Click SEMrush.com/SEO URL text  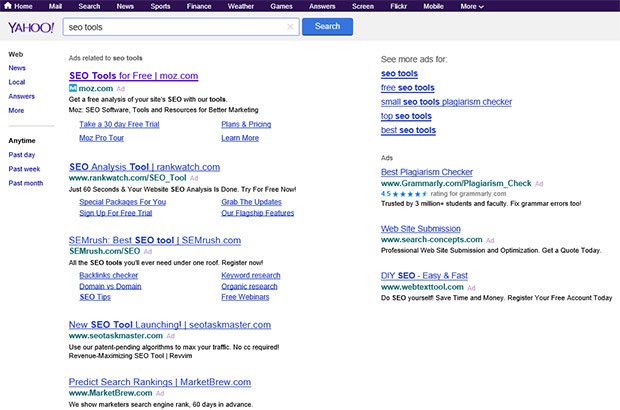pos(104,251)
